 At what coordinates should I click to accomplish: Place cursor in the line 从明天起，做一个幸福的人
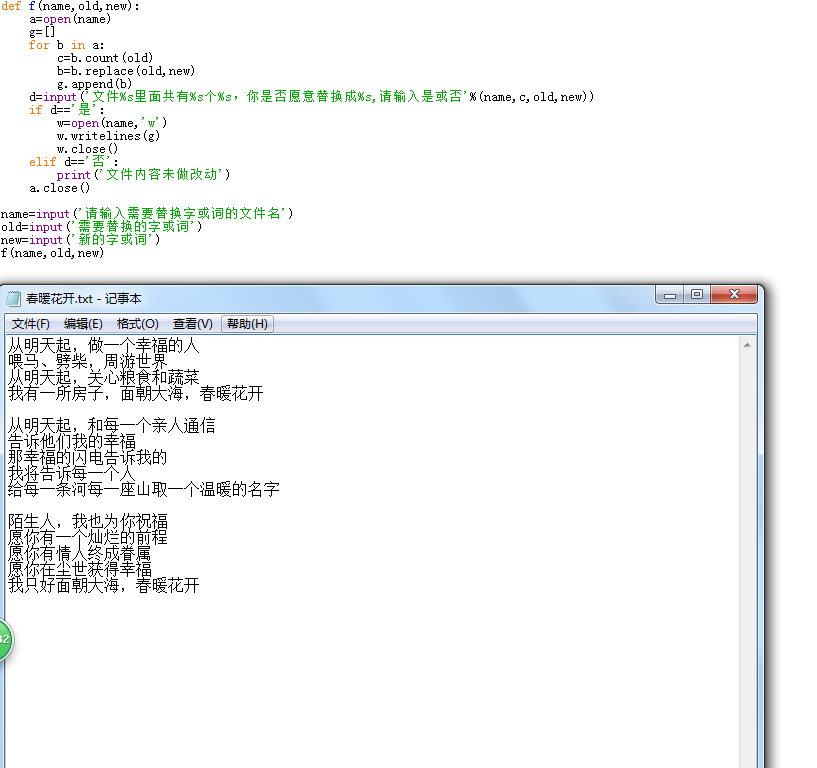(x=100, y=344)
